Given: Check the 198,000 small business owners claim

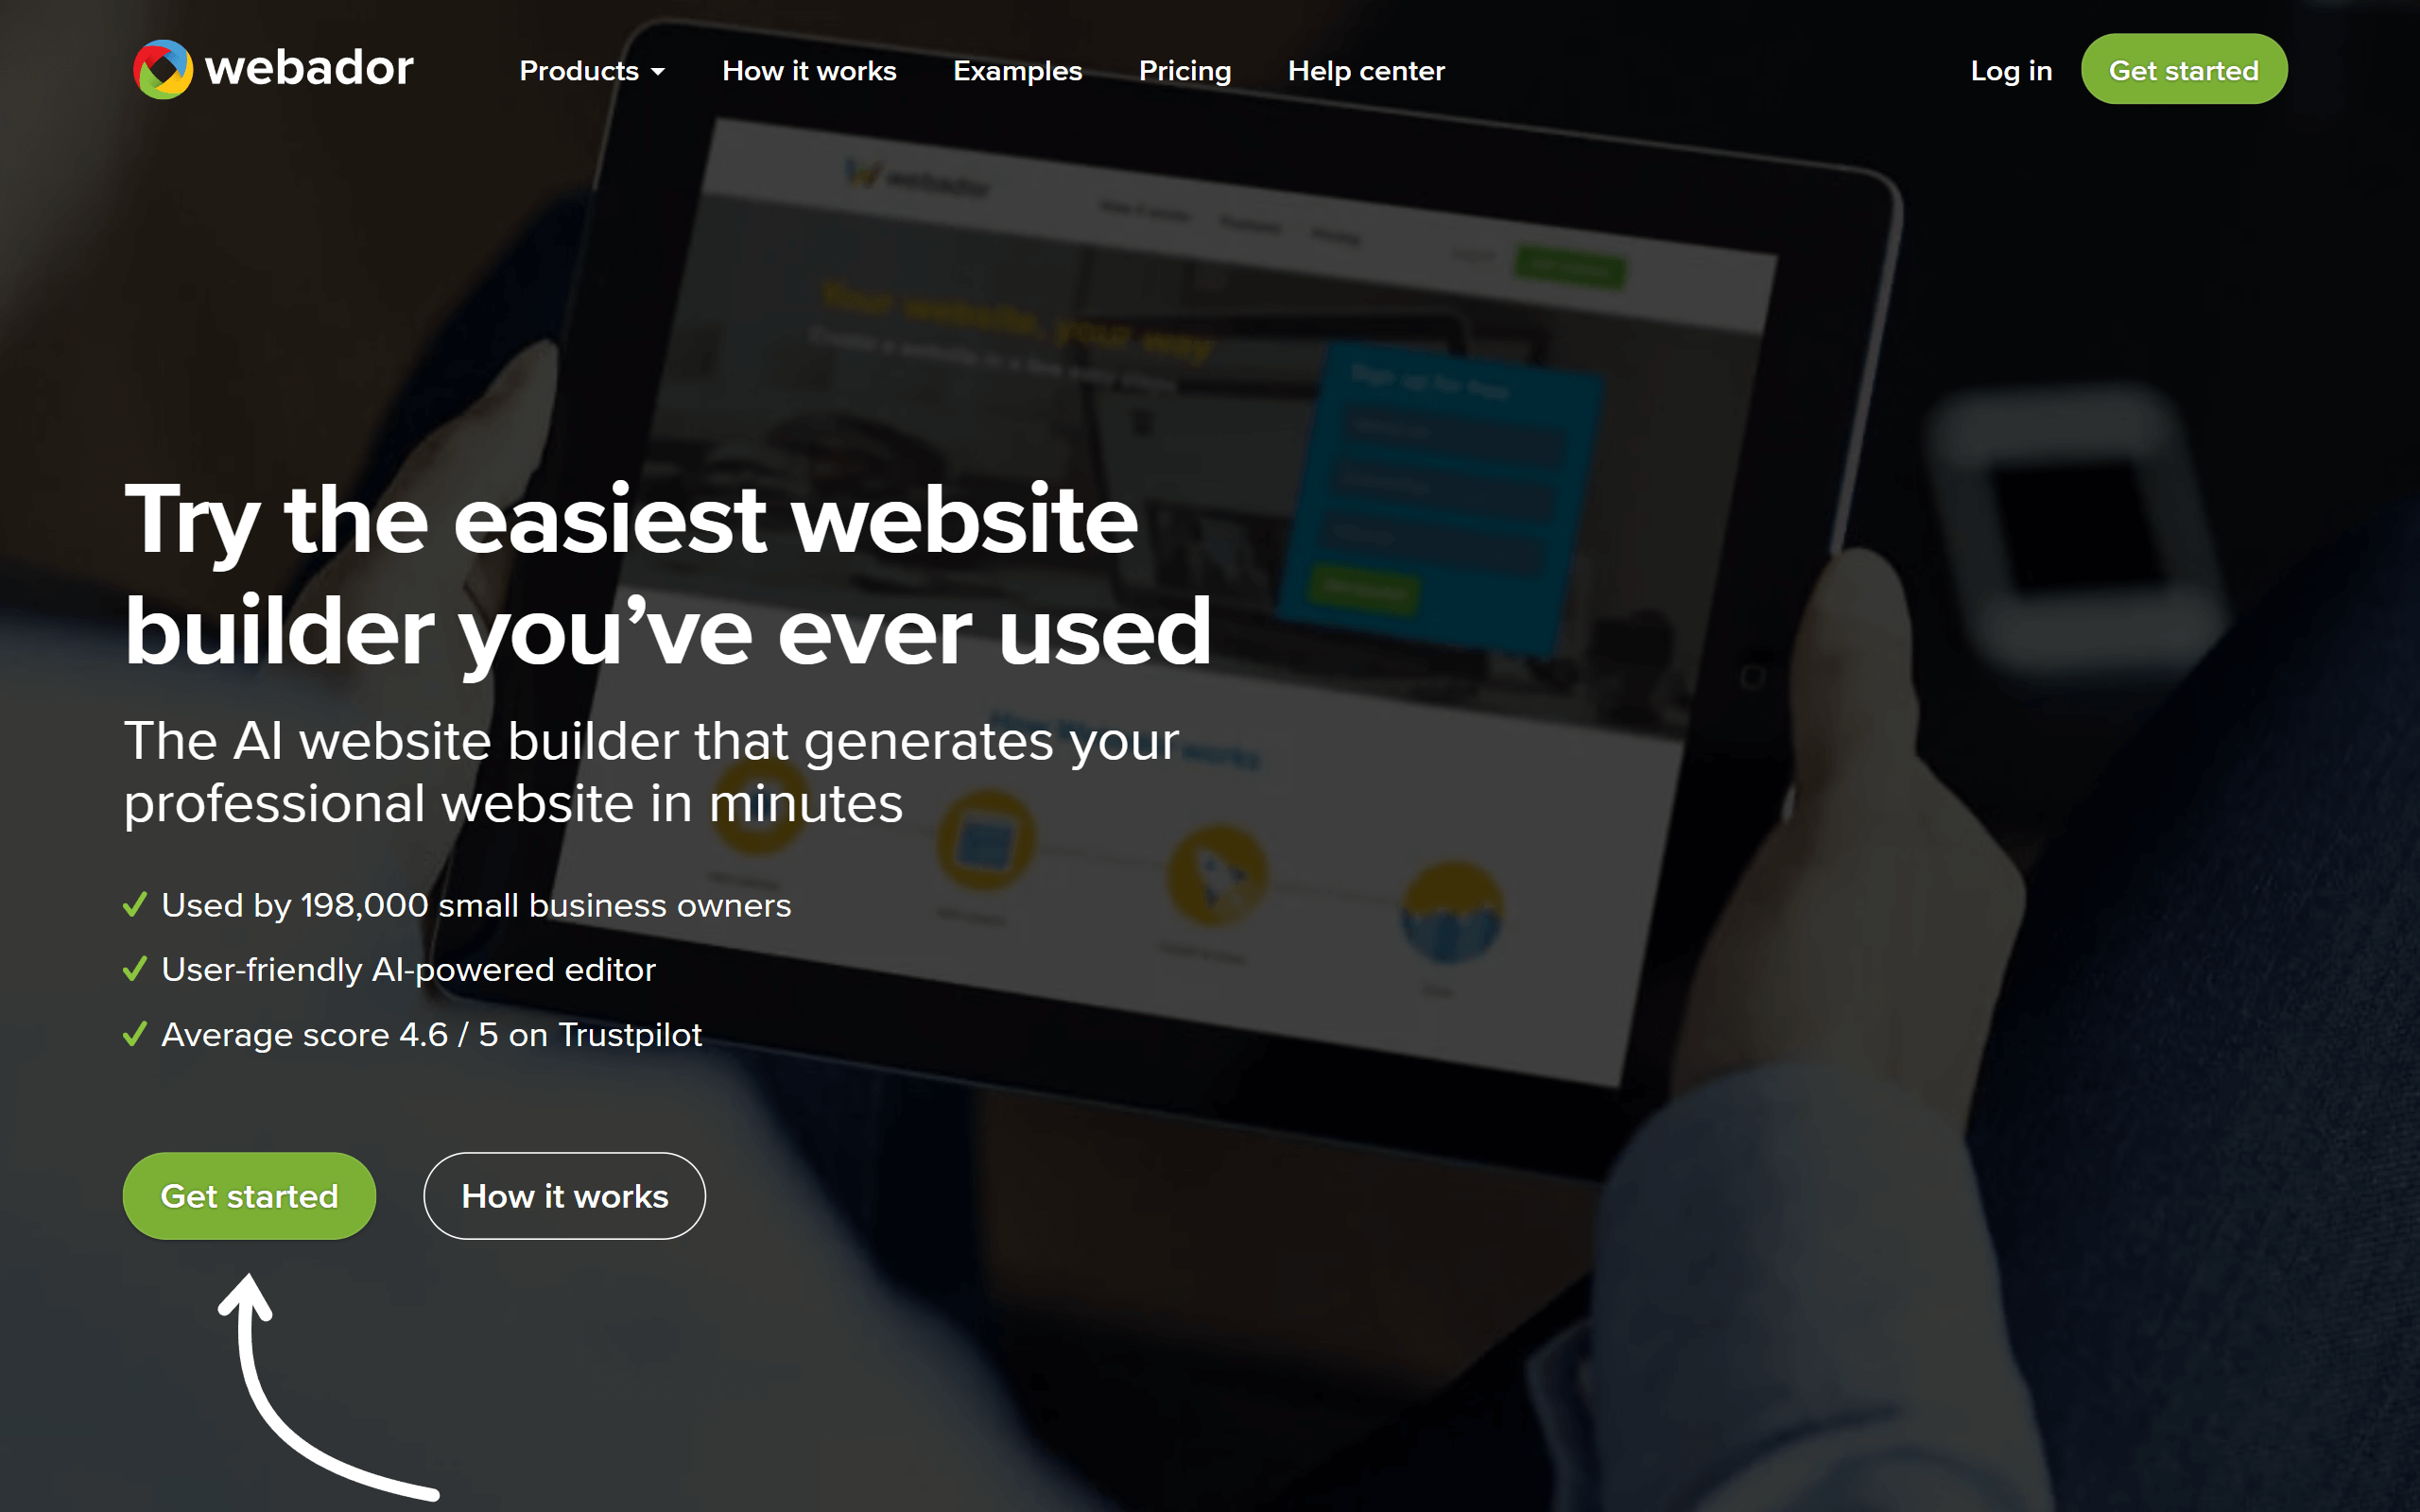Looking at the screenshot, I should point(472,904).
